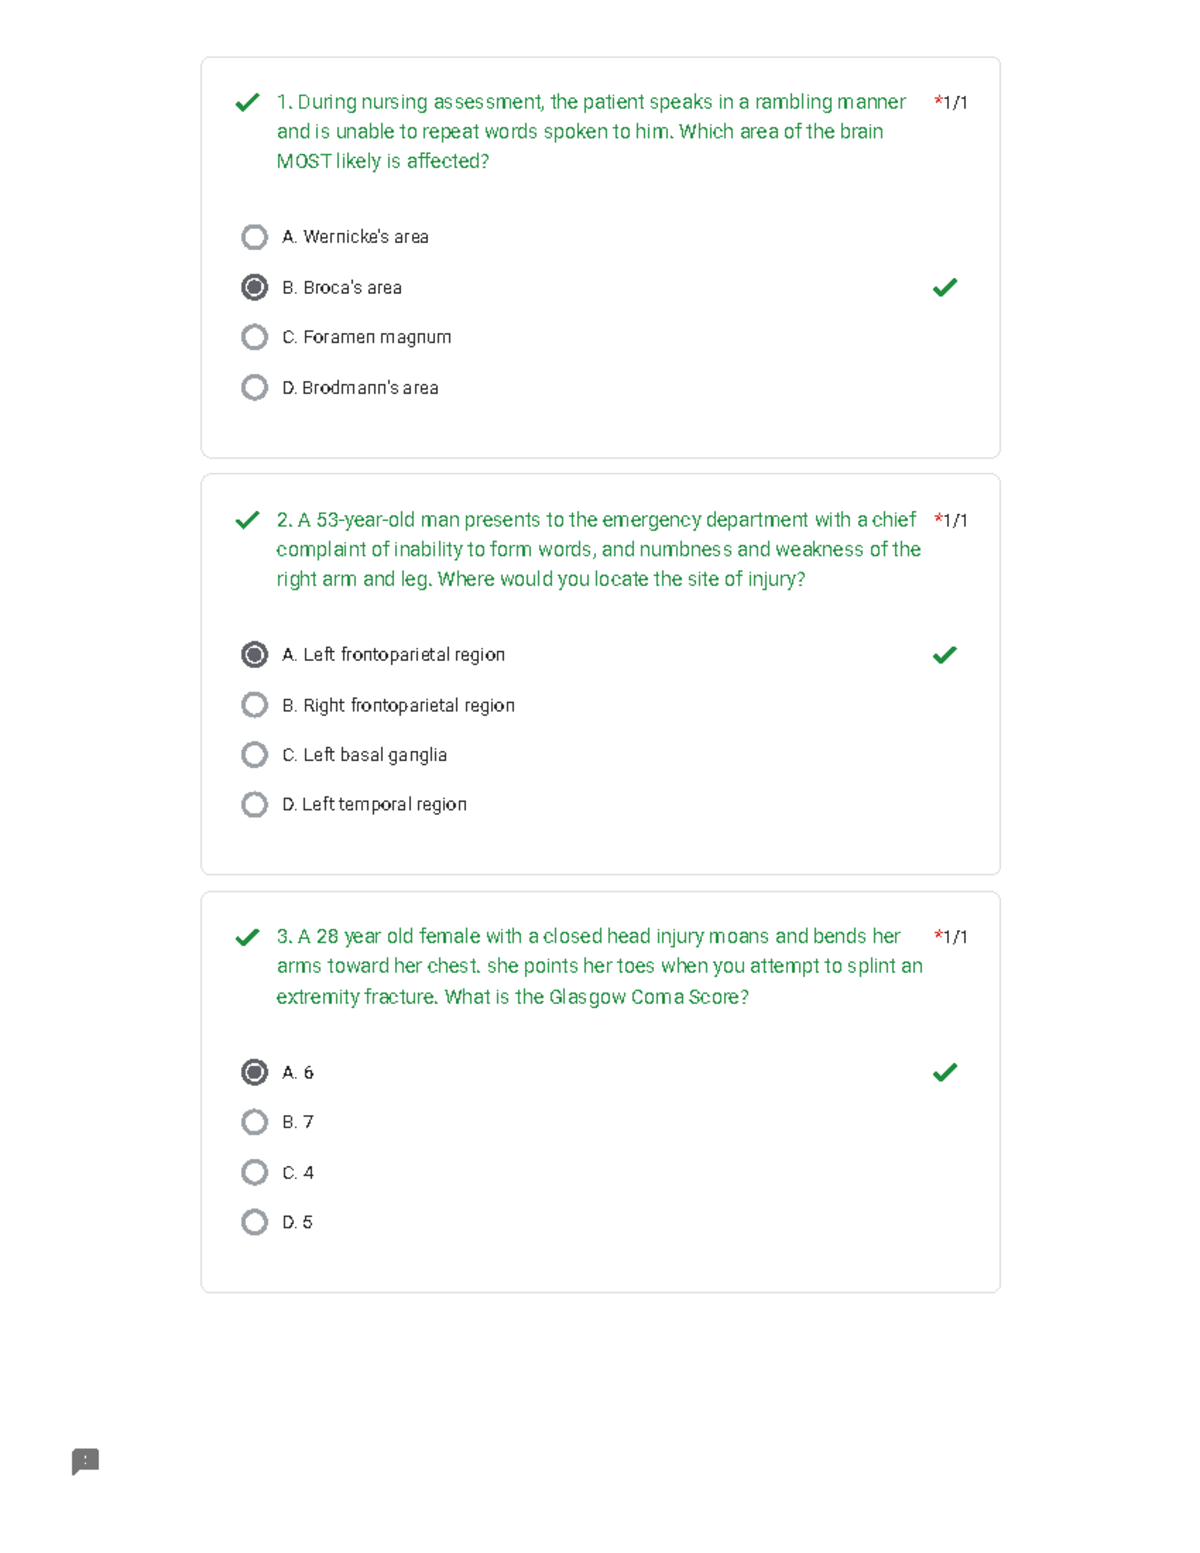Select A. Left frontoparietal region radio
1200x1553 pixels.
click(255, 654)
